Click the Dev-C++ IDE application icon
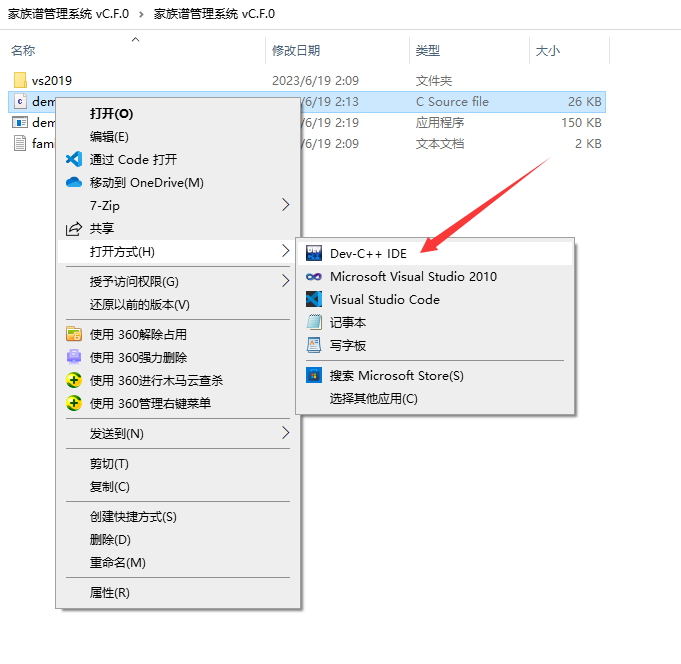The width and height of the screenshot is (681, 664). point(314,253)
